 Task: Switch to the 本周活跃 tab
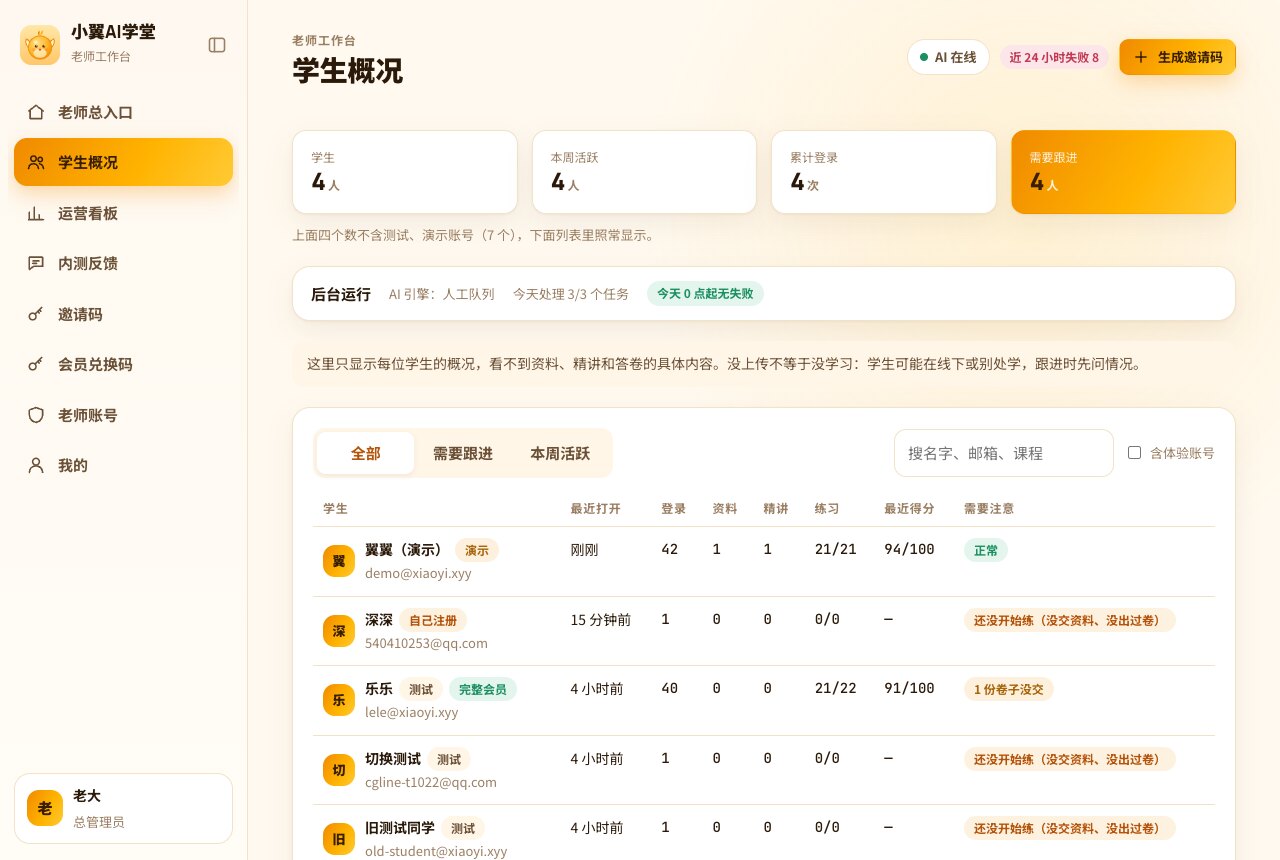(559, 453)
